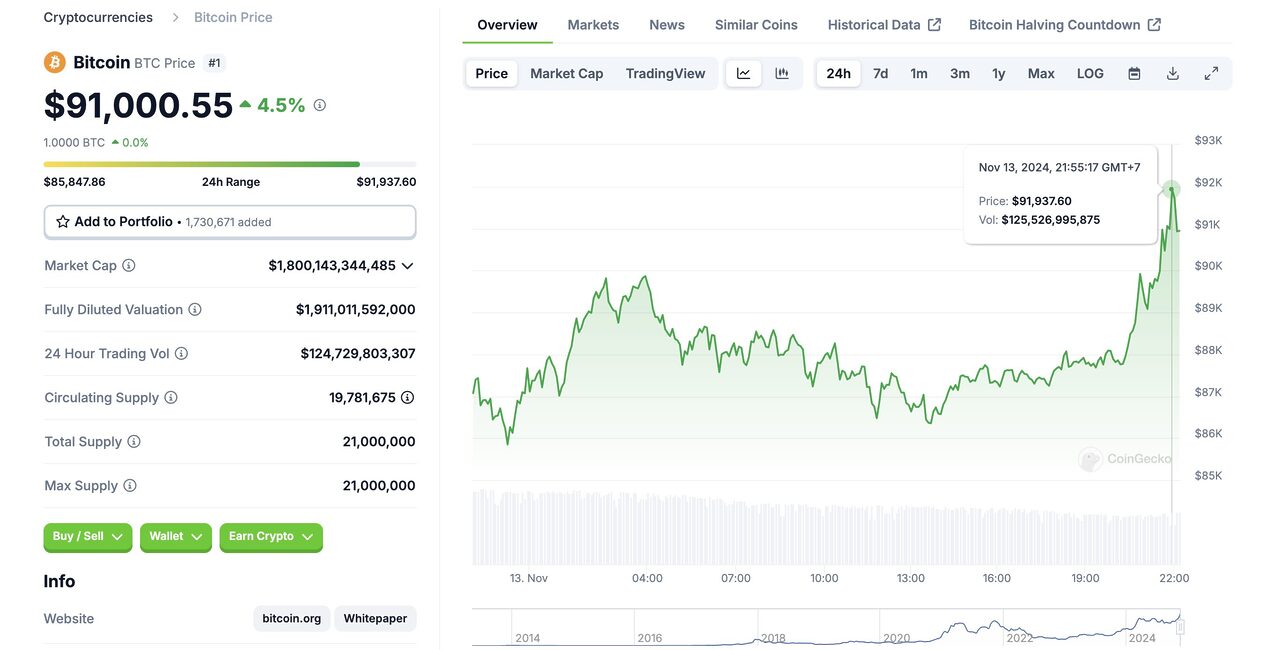The width and height of the screenshot is (1280, 650).
Task: Show Circulating Supply label info icon
Action: tap(171, 398)
